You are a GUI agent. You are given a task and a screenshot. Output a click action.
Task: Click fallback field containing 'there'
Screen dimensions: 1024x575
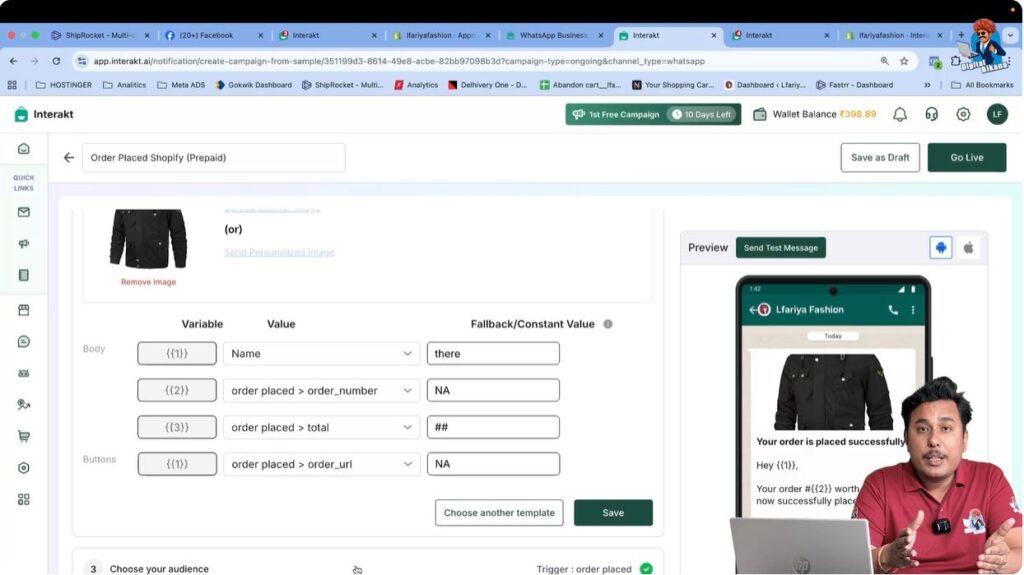[493, 353]
